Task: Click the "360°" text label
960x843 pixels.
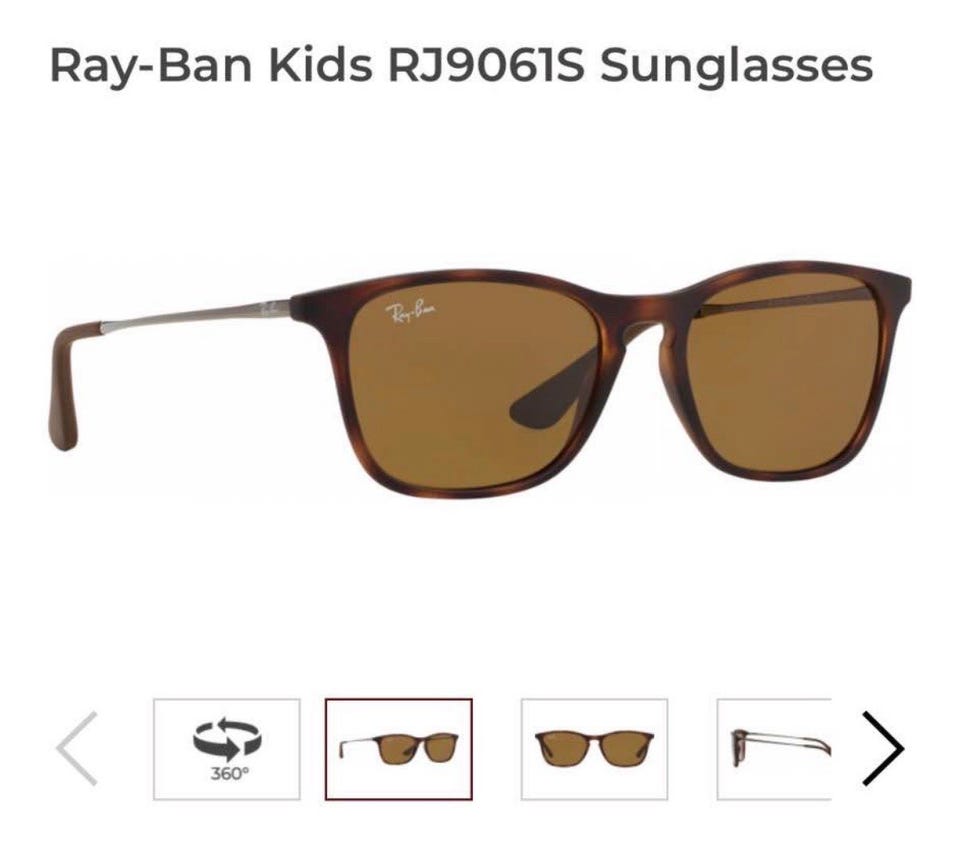Action: [x=230, y=774]
